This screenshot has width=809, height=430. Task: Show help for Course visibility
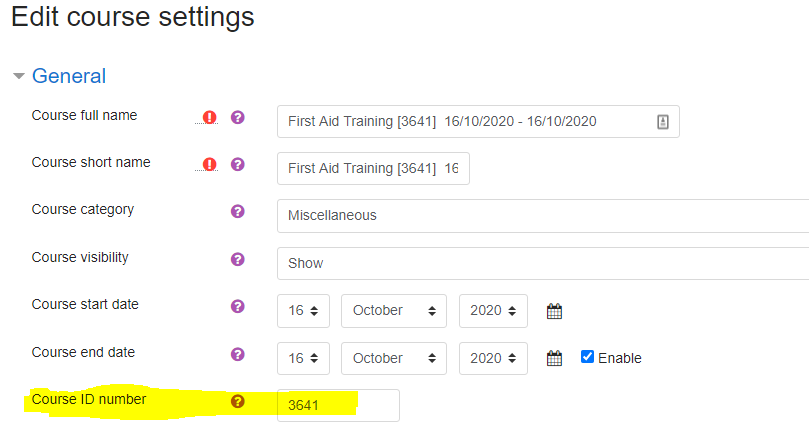click(238, 260)
